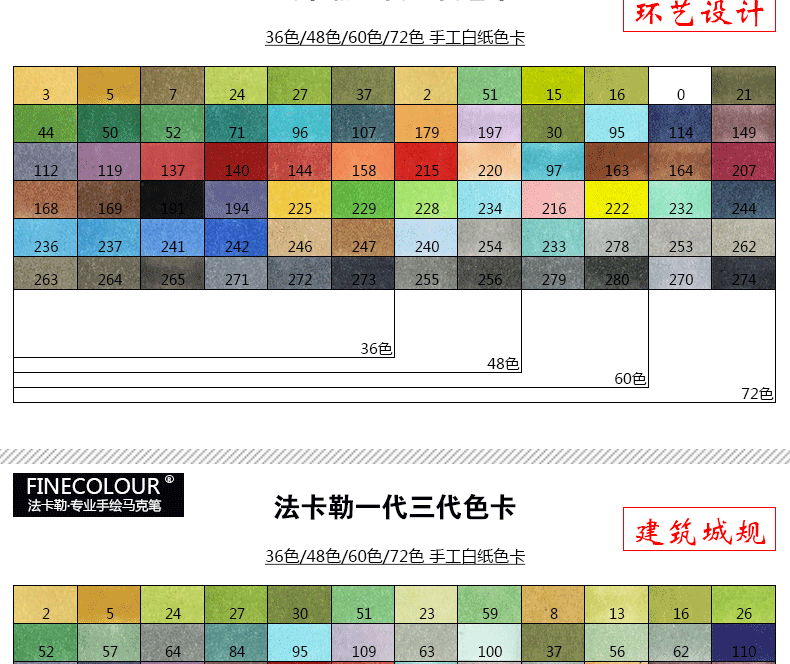Select the lavender swatch numbered 197
This screenshot has width=790, height=664.
click(x=490, y=124)
